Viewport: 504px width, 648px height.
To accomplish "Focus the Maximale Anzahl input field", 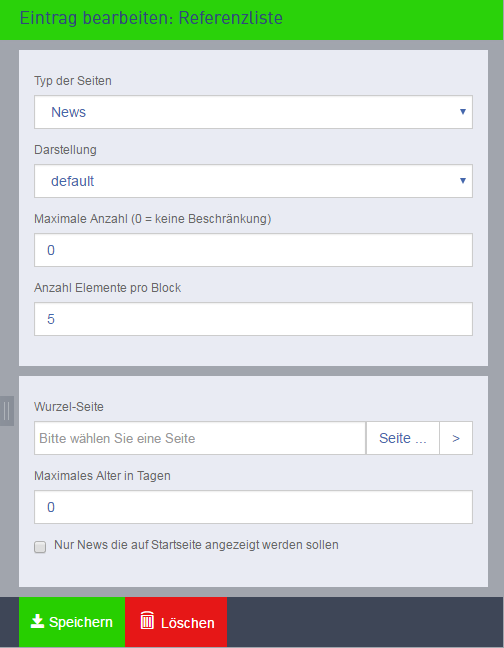I will tap(253, 250).
